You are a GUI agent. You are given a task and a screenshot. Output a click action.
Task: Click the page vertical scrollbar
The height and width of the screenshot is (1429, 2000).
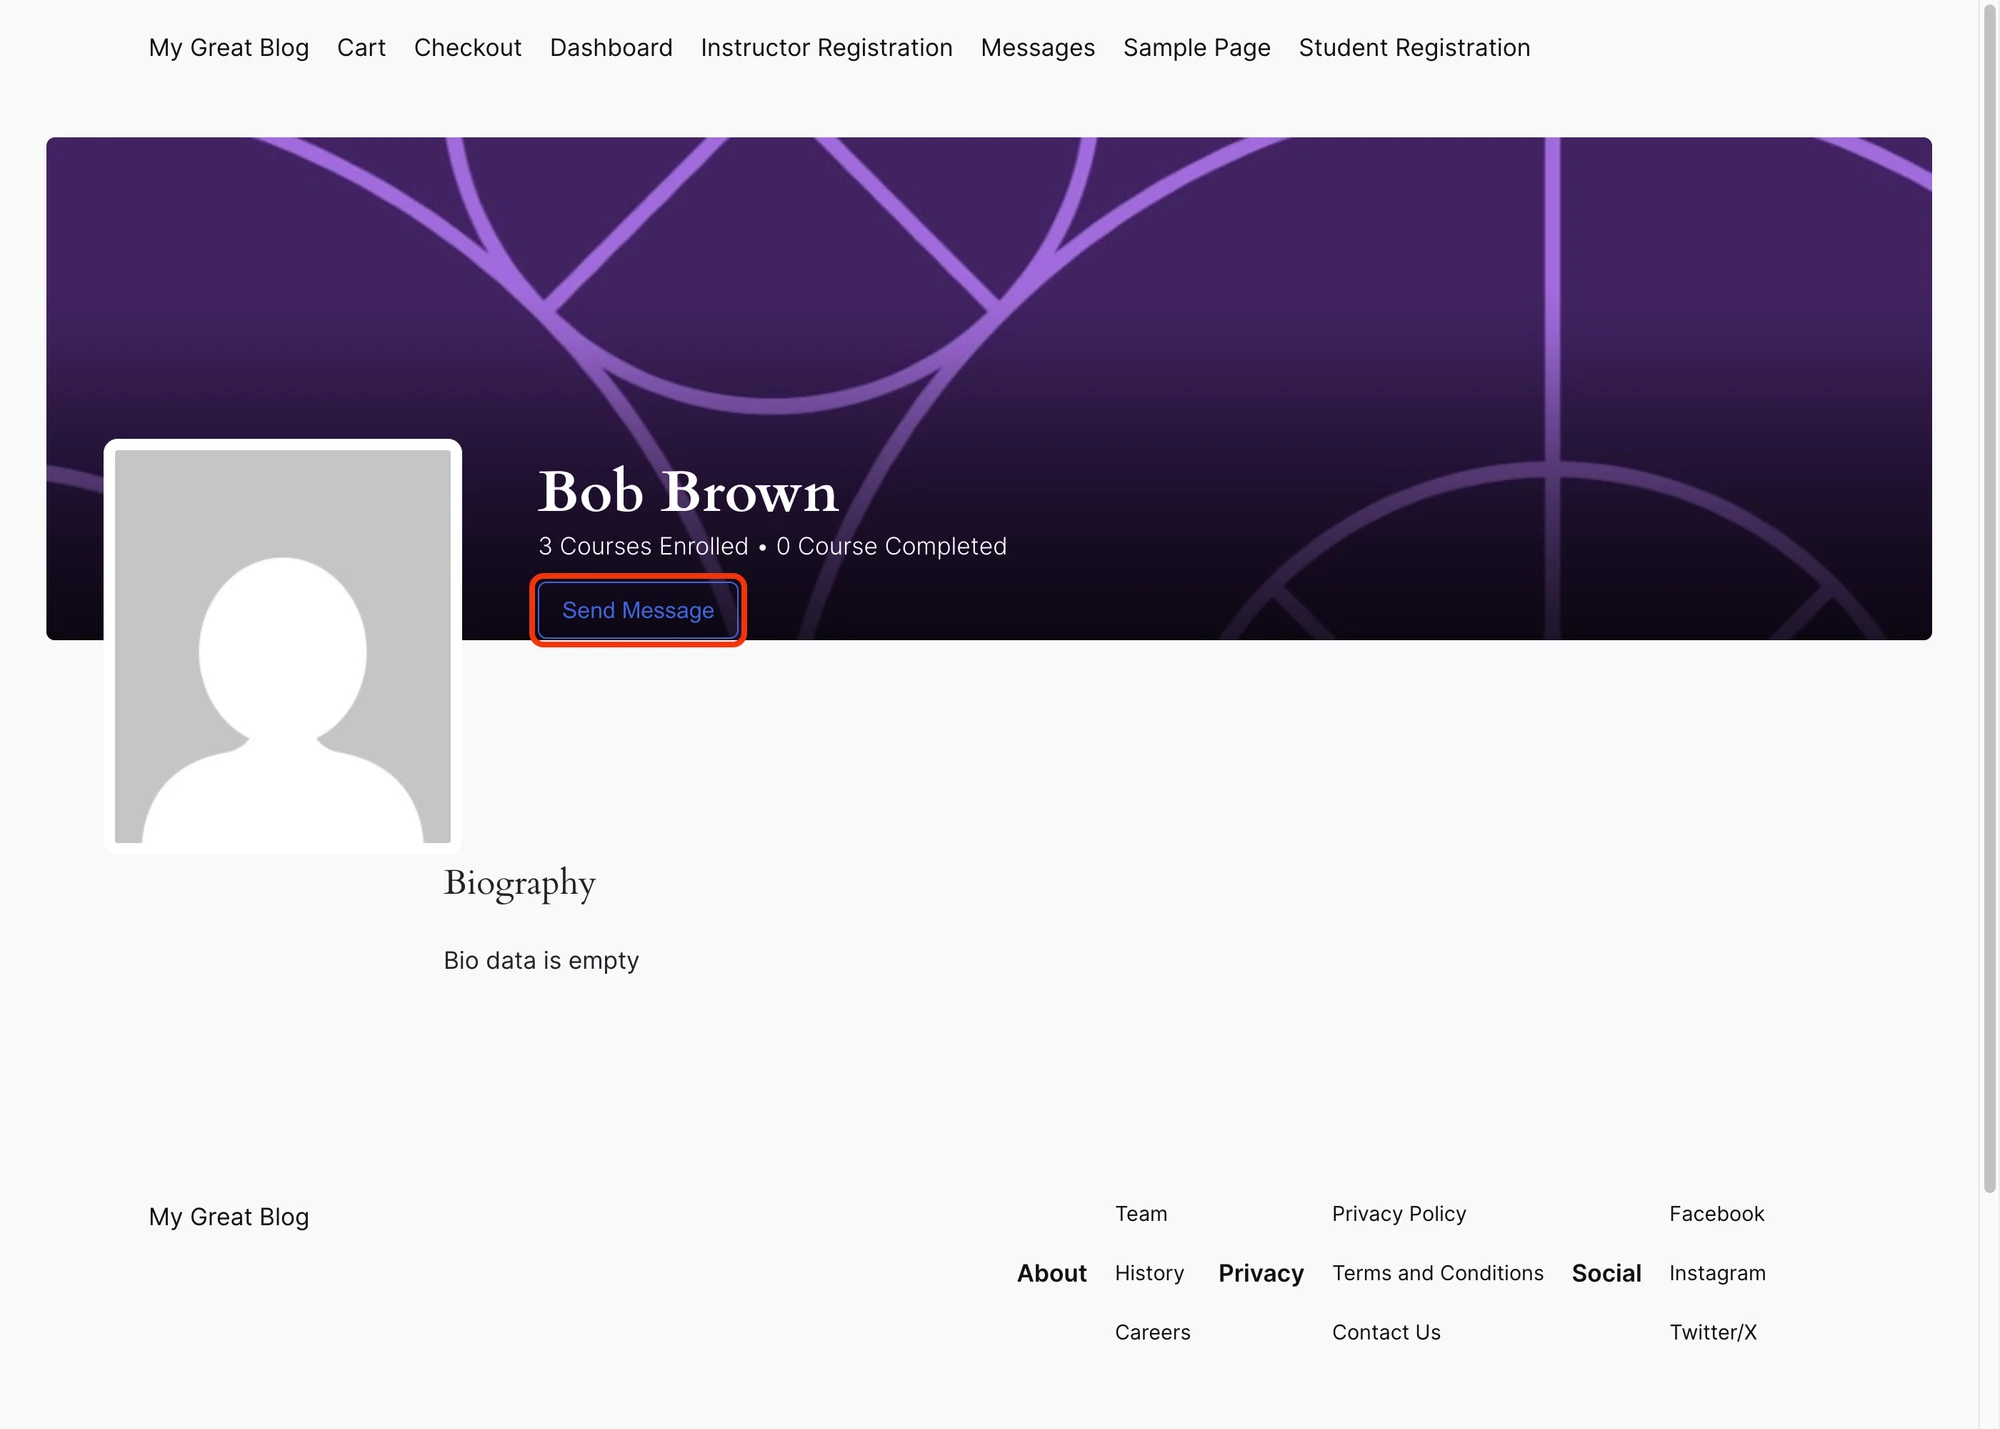[x=1989, y=600]
